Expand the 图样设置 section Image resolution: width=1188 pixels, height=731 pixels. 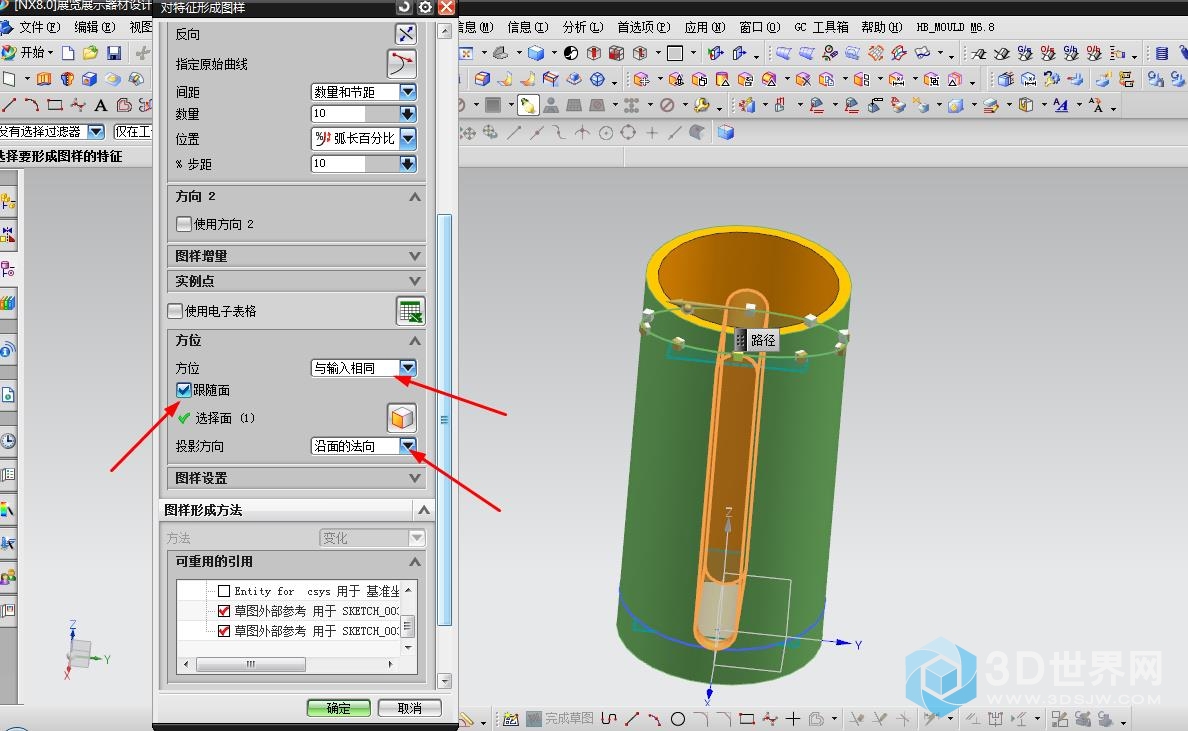(x=414, y=478)
